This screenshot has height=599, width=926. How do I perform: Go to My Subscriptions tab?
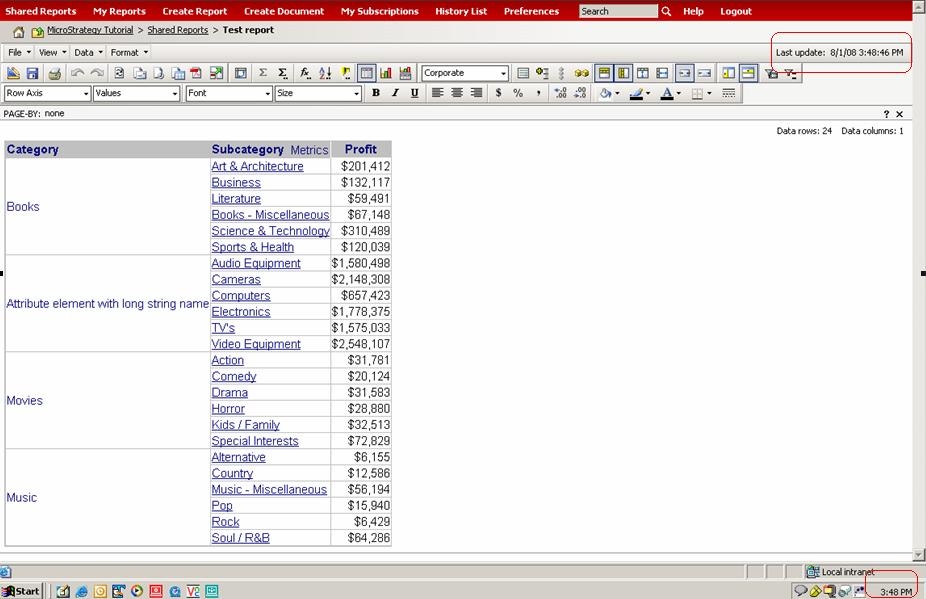point(380,11)
